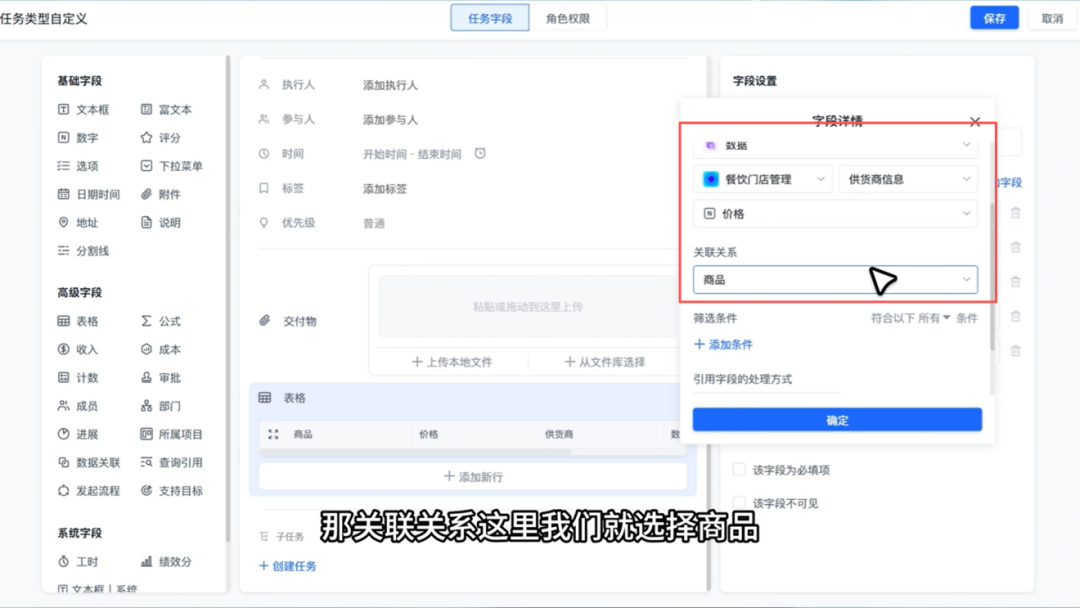Click 上传本地文件

click(x=452, y=361)
